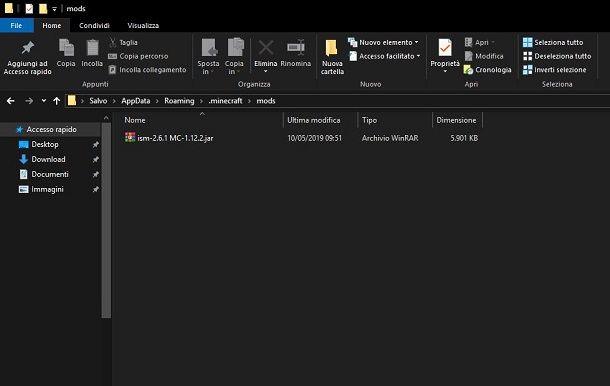The width and height of the screenshot is (610, 386).
Task: Click .minecraft in the address path
Action: coord(225,101)
